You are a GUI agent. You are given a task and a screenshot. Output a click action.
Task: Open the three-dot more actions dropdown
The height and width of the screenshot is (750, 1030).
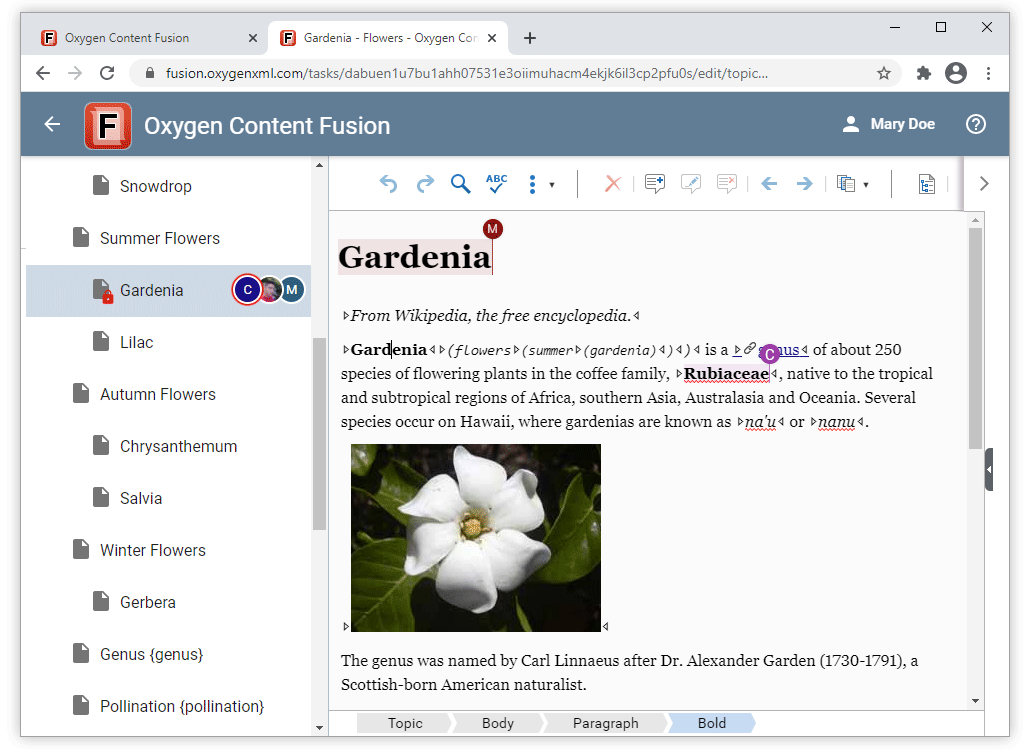point(541,185)
